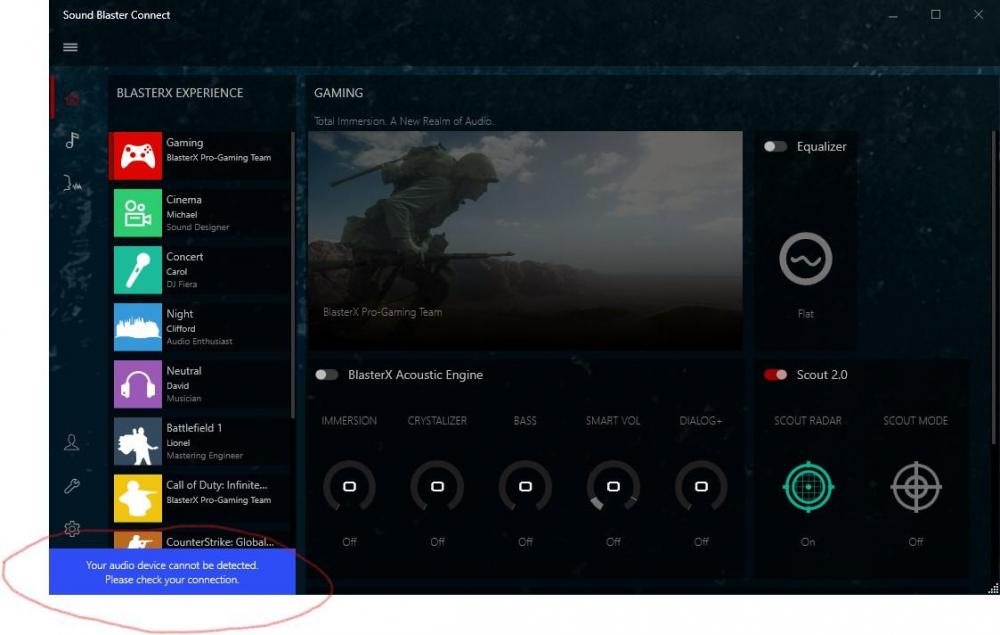
Task: Select the Concert profile microphone icon
Action: 138,270
